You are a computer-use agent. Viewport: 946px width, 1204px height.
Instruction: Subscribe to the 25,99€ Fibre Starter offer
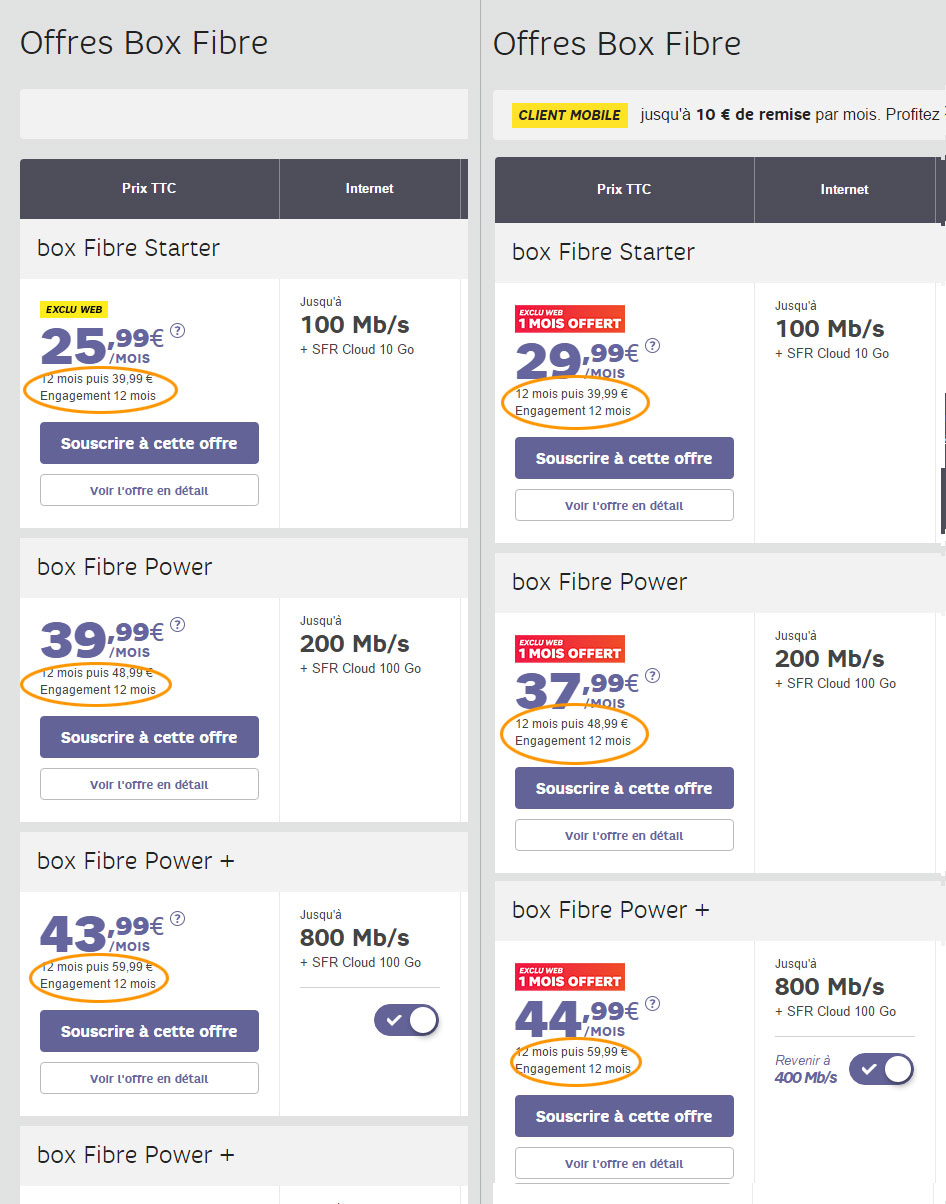coord(149,443)
